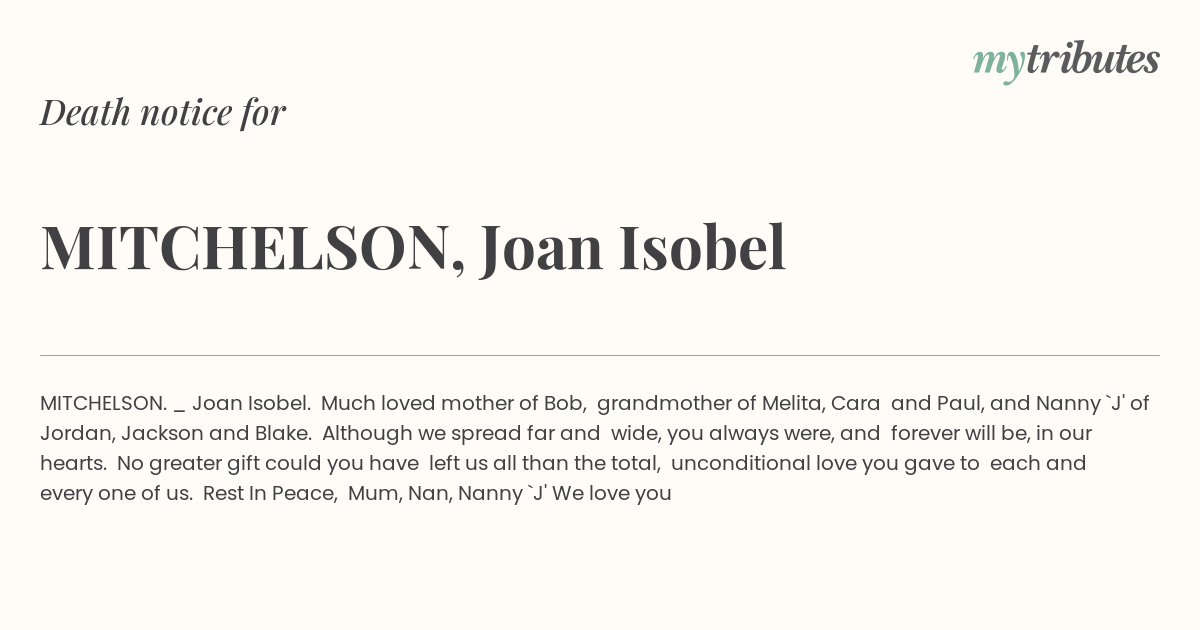Click the dark "tributes" part of logo
1200x630 pixels.
1092,59
